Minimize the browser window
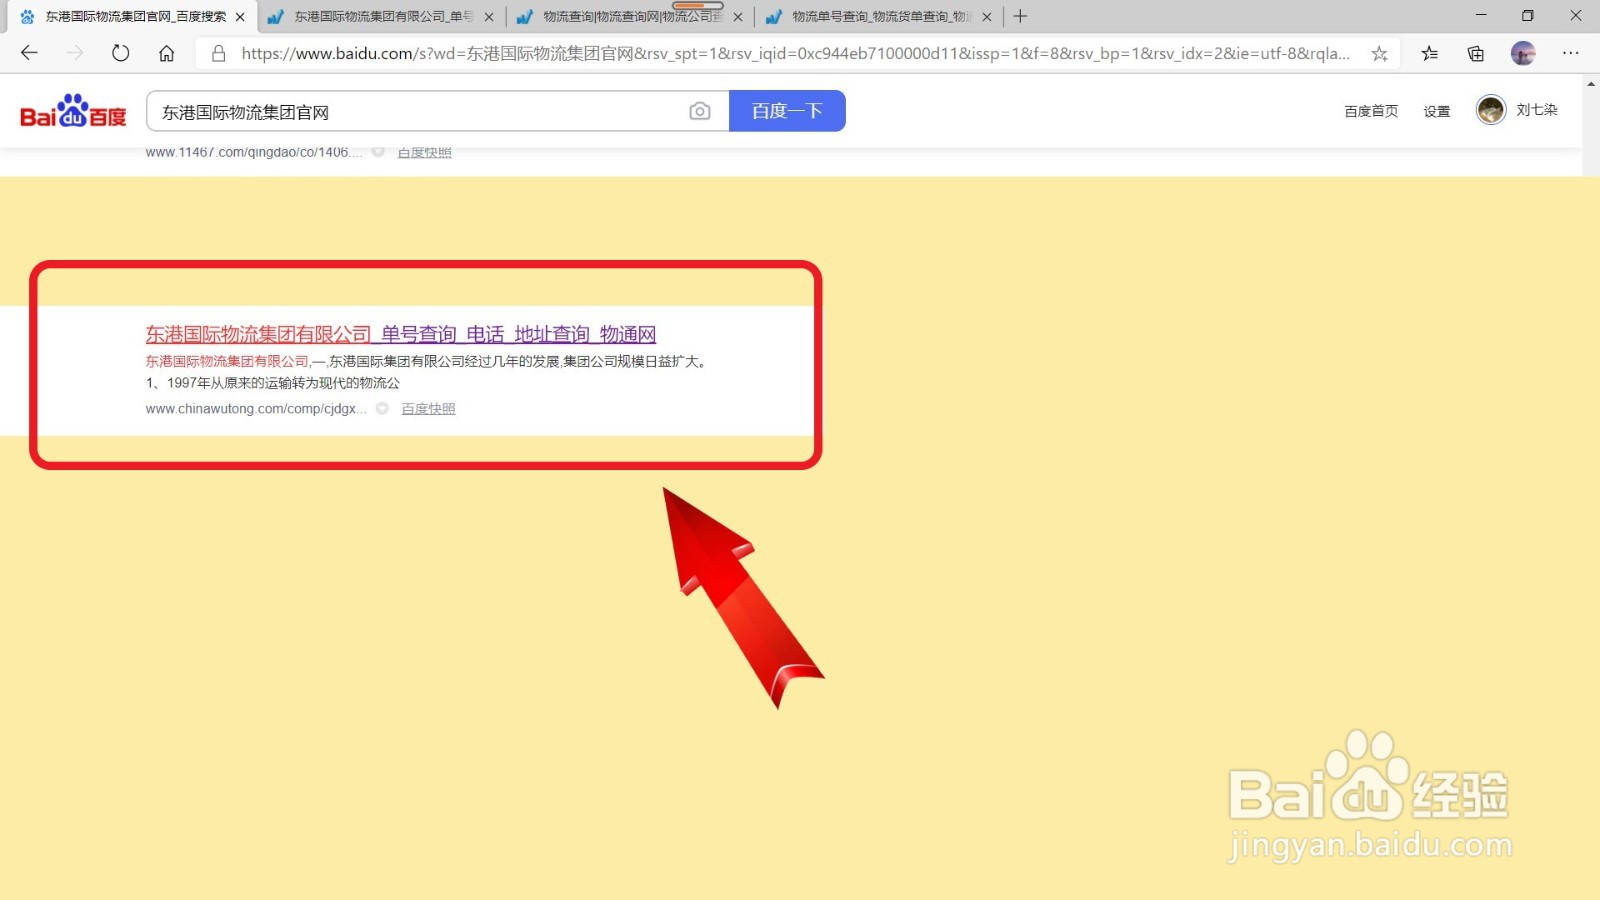1600x900 pixels. tap(1481, 16)
